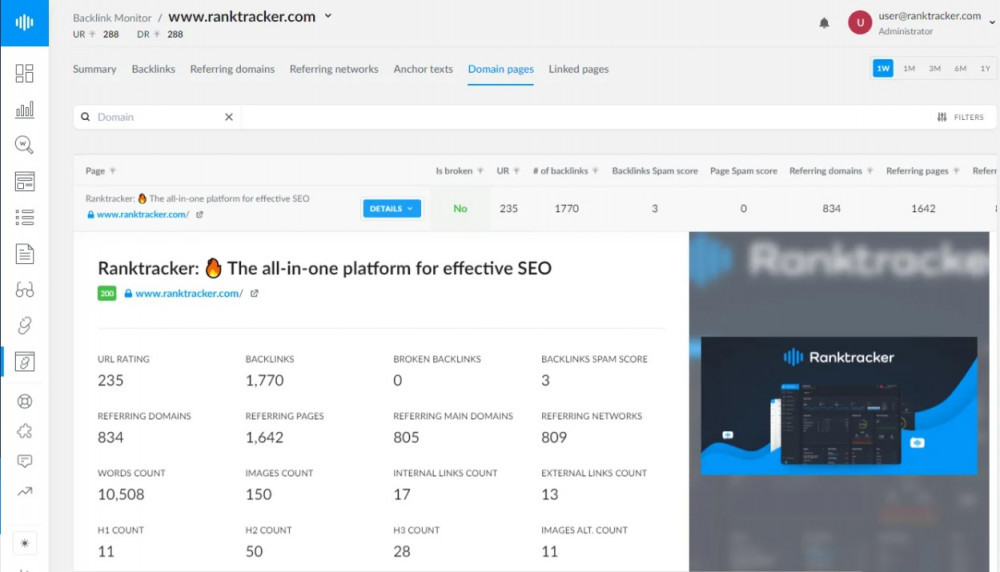
Task: Open the external link icon beside the details URL
Action: point(254,293)
